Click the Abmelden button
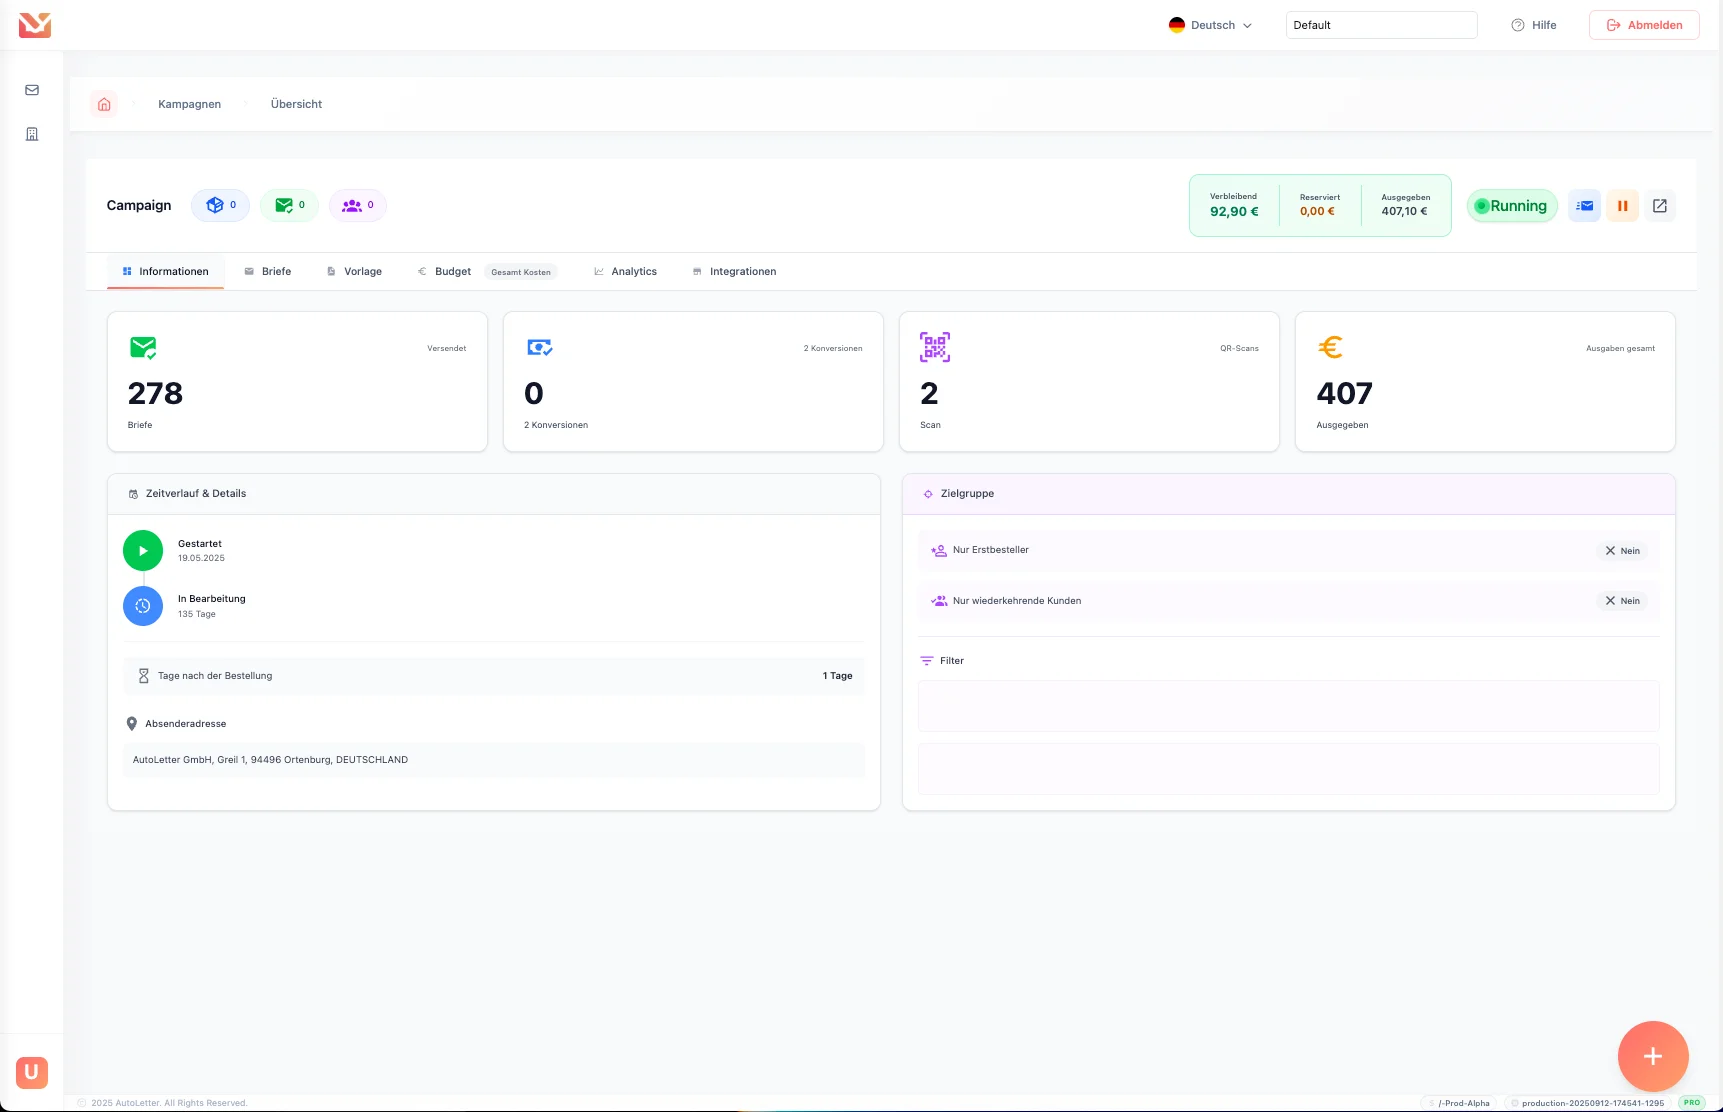Image resolution: width=1723 pixels, height=1112 pixels. (x=1643, y=25)
